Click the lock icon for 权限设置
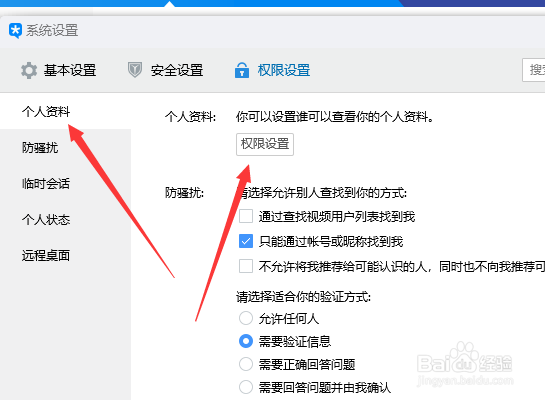 (242, 70)
